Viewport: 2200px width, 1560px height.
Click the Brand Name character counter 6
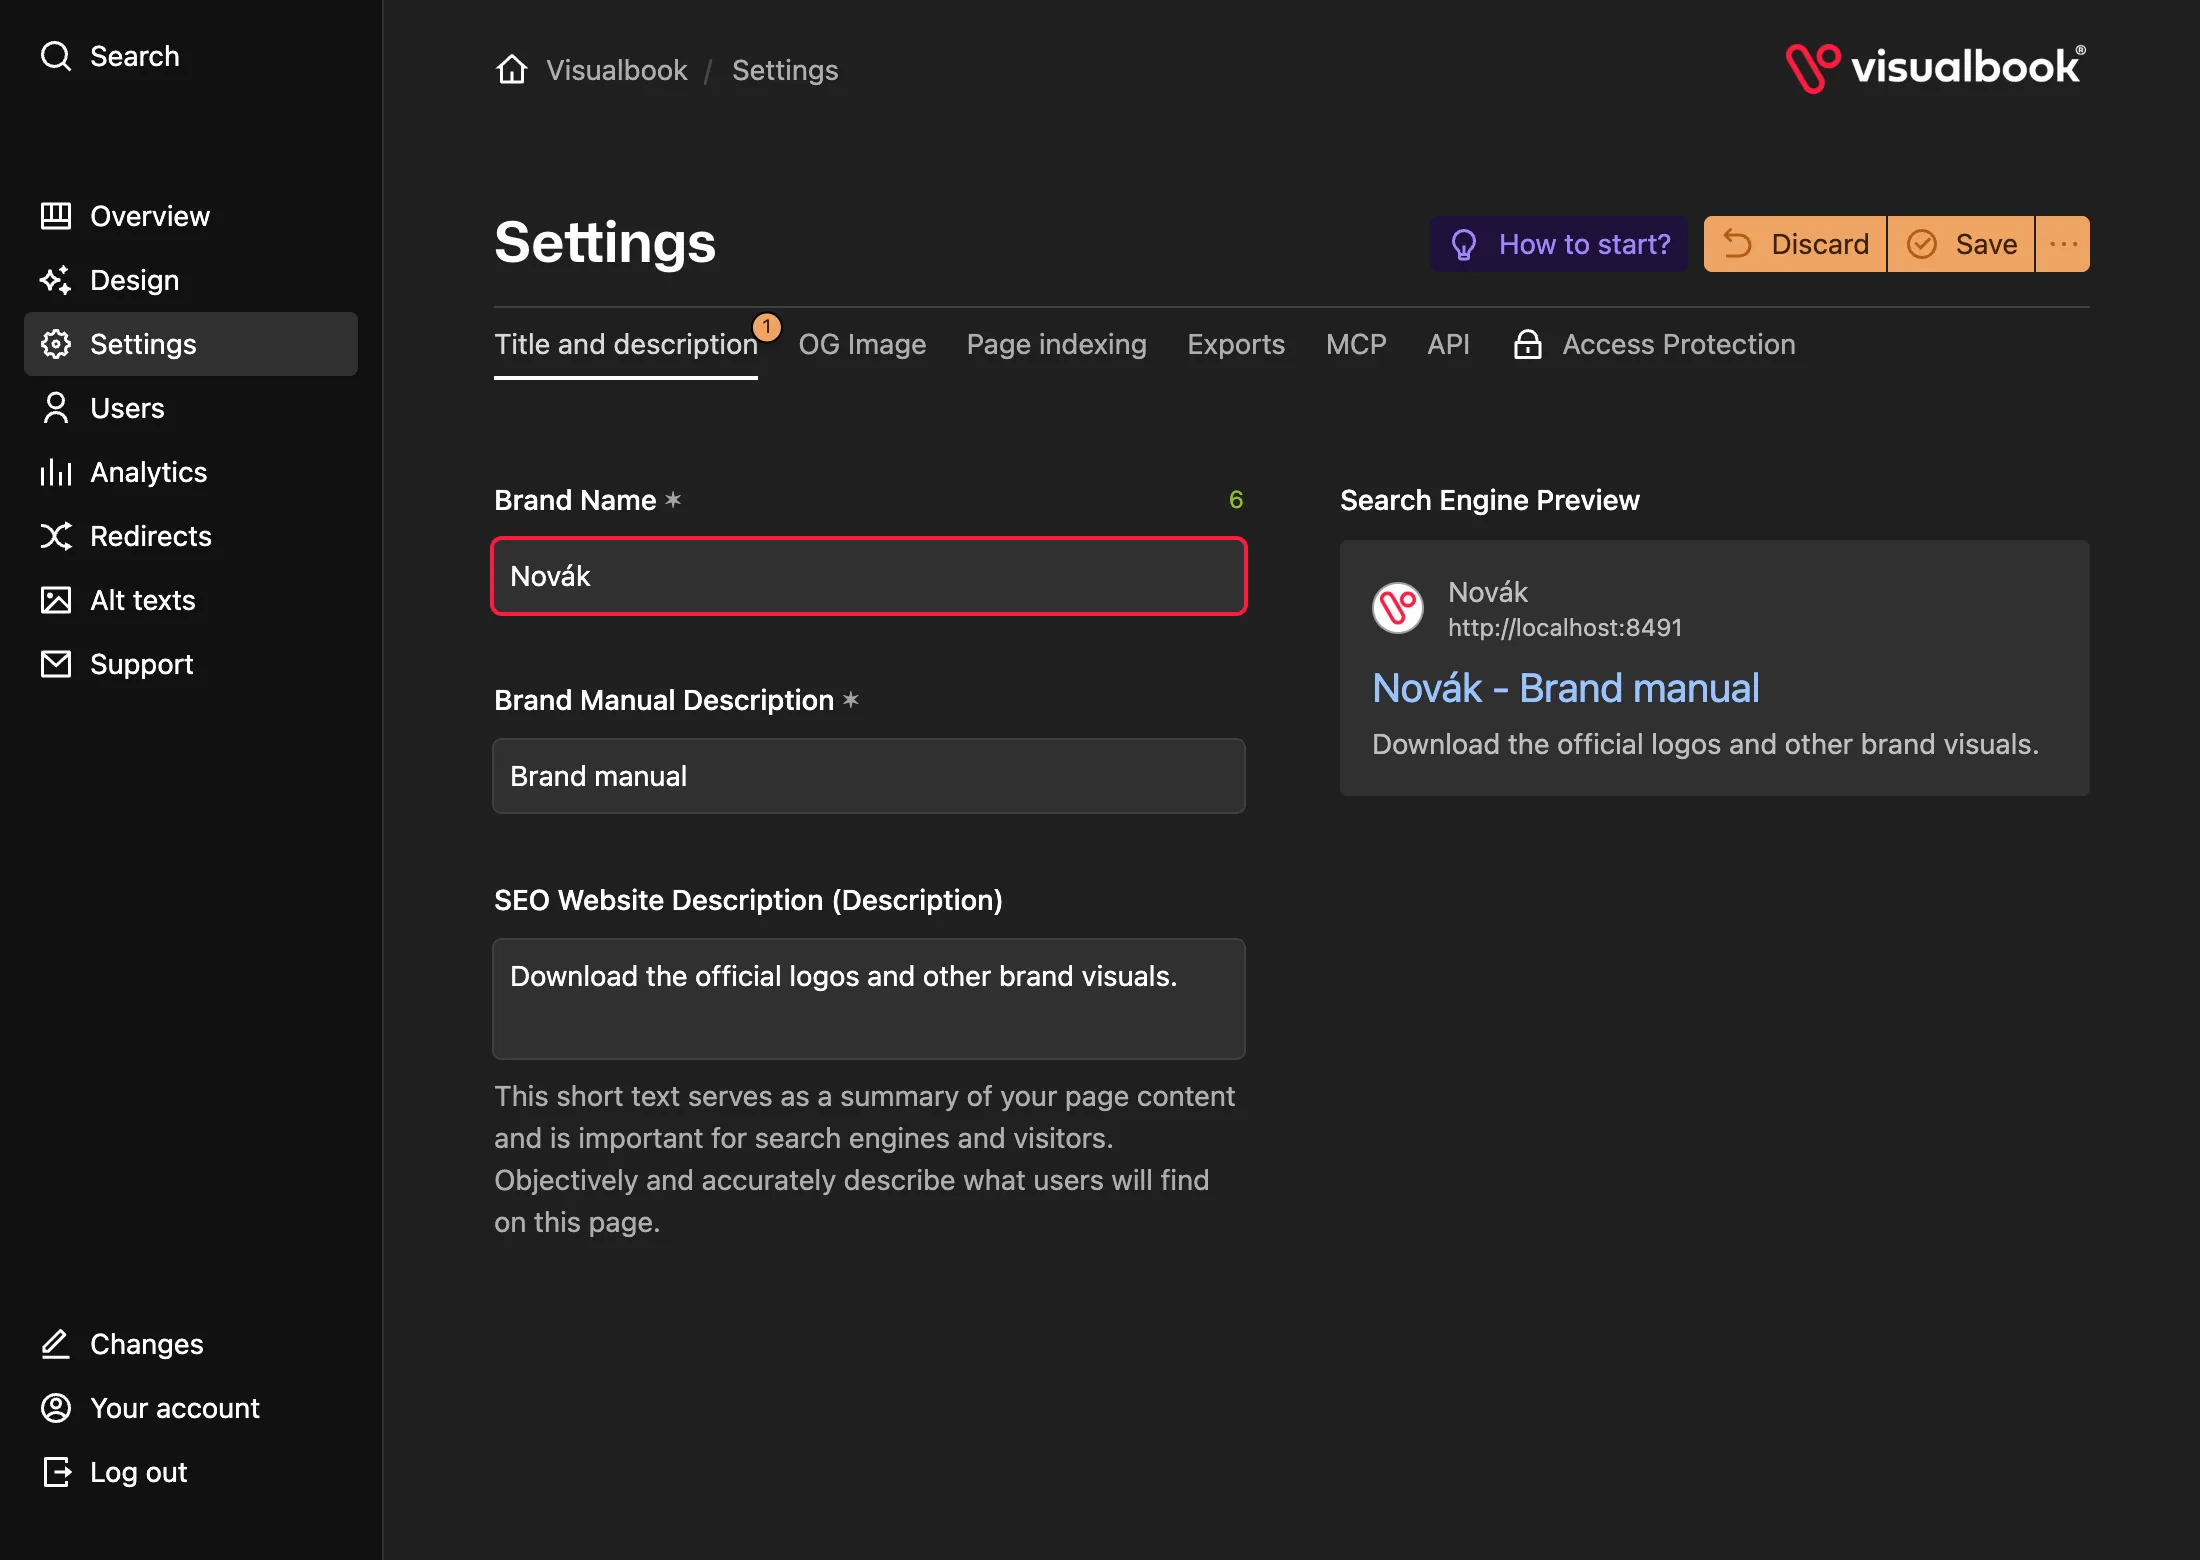pyautogui.click(x=1236, y=499)
